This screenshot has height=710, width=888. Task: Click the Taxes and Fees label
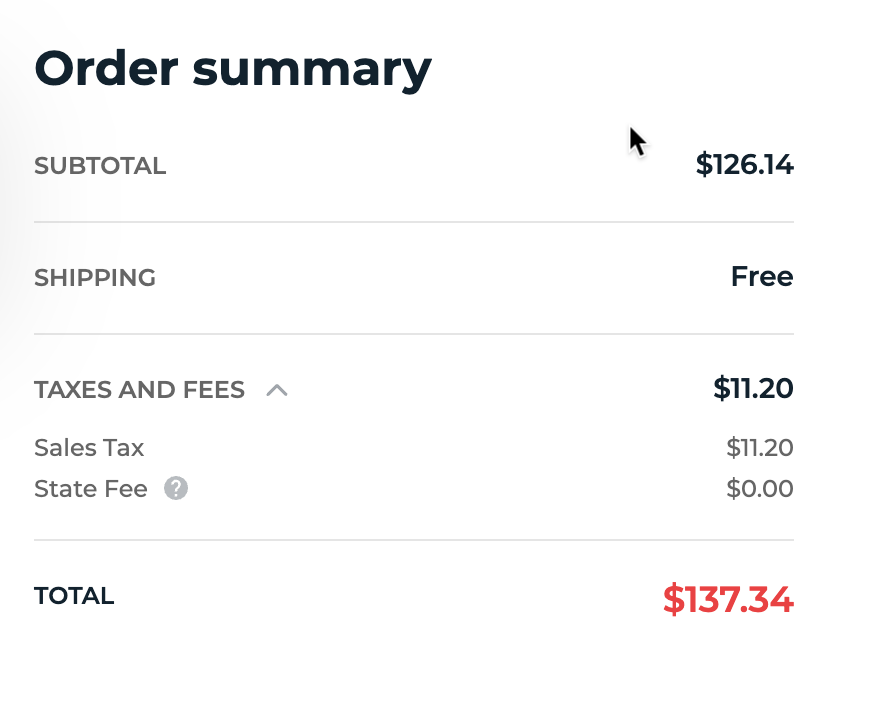pos(139,390)
